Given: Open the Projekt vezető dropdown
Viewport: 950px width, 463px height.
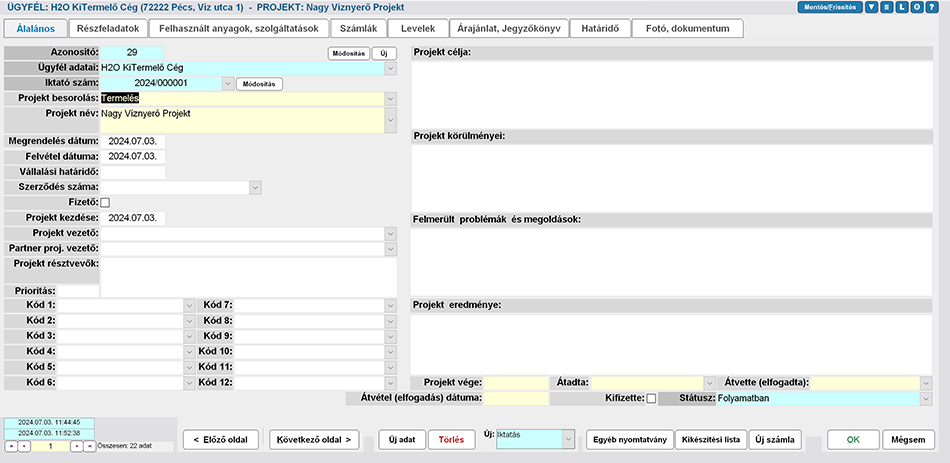Looking at the screenshot, I should pyautogui.click(x=391, y=233).
